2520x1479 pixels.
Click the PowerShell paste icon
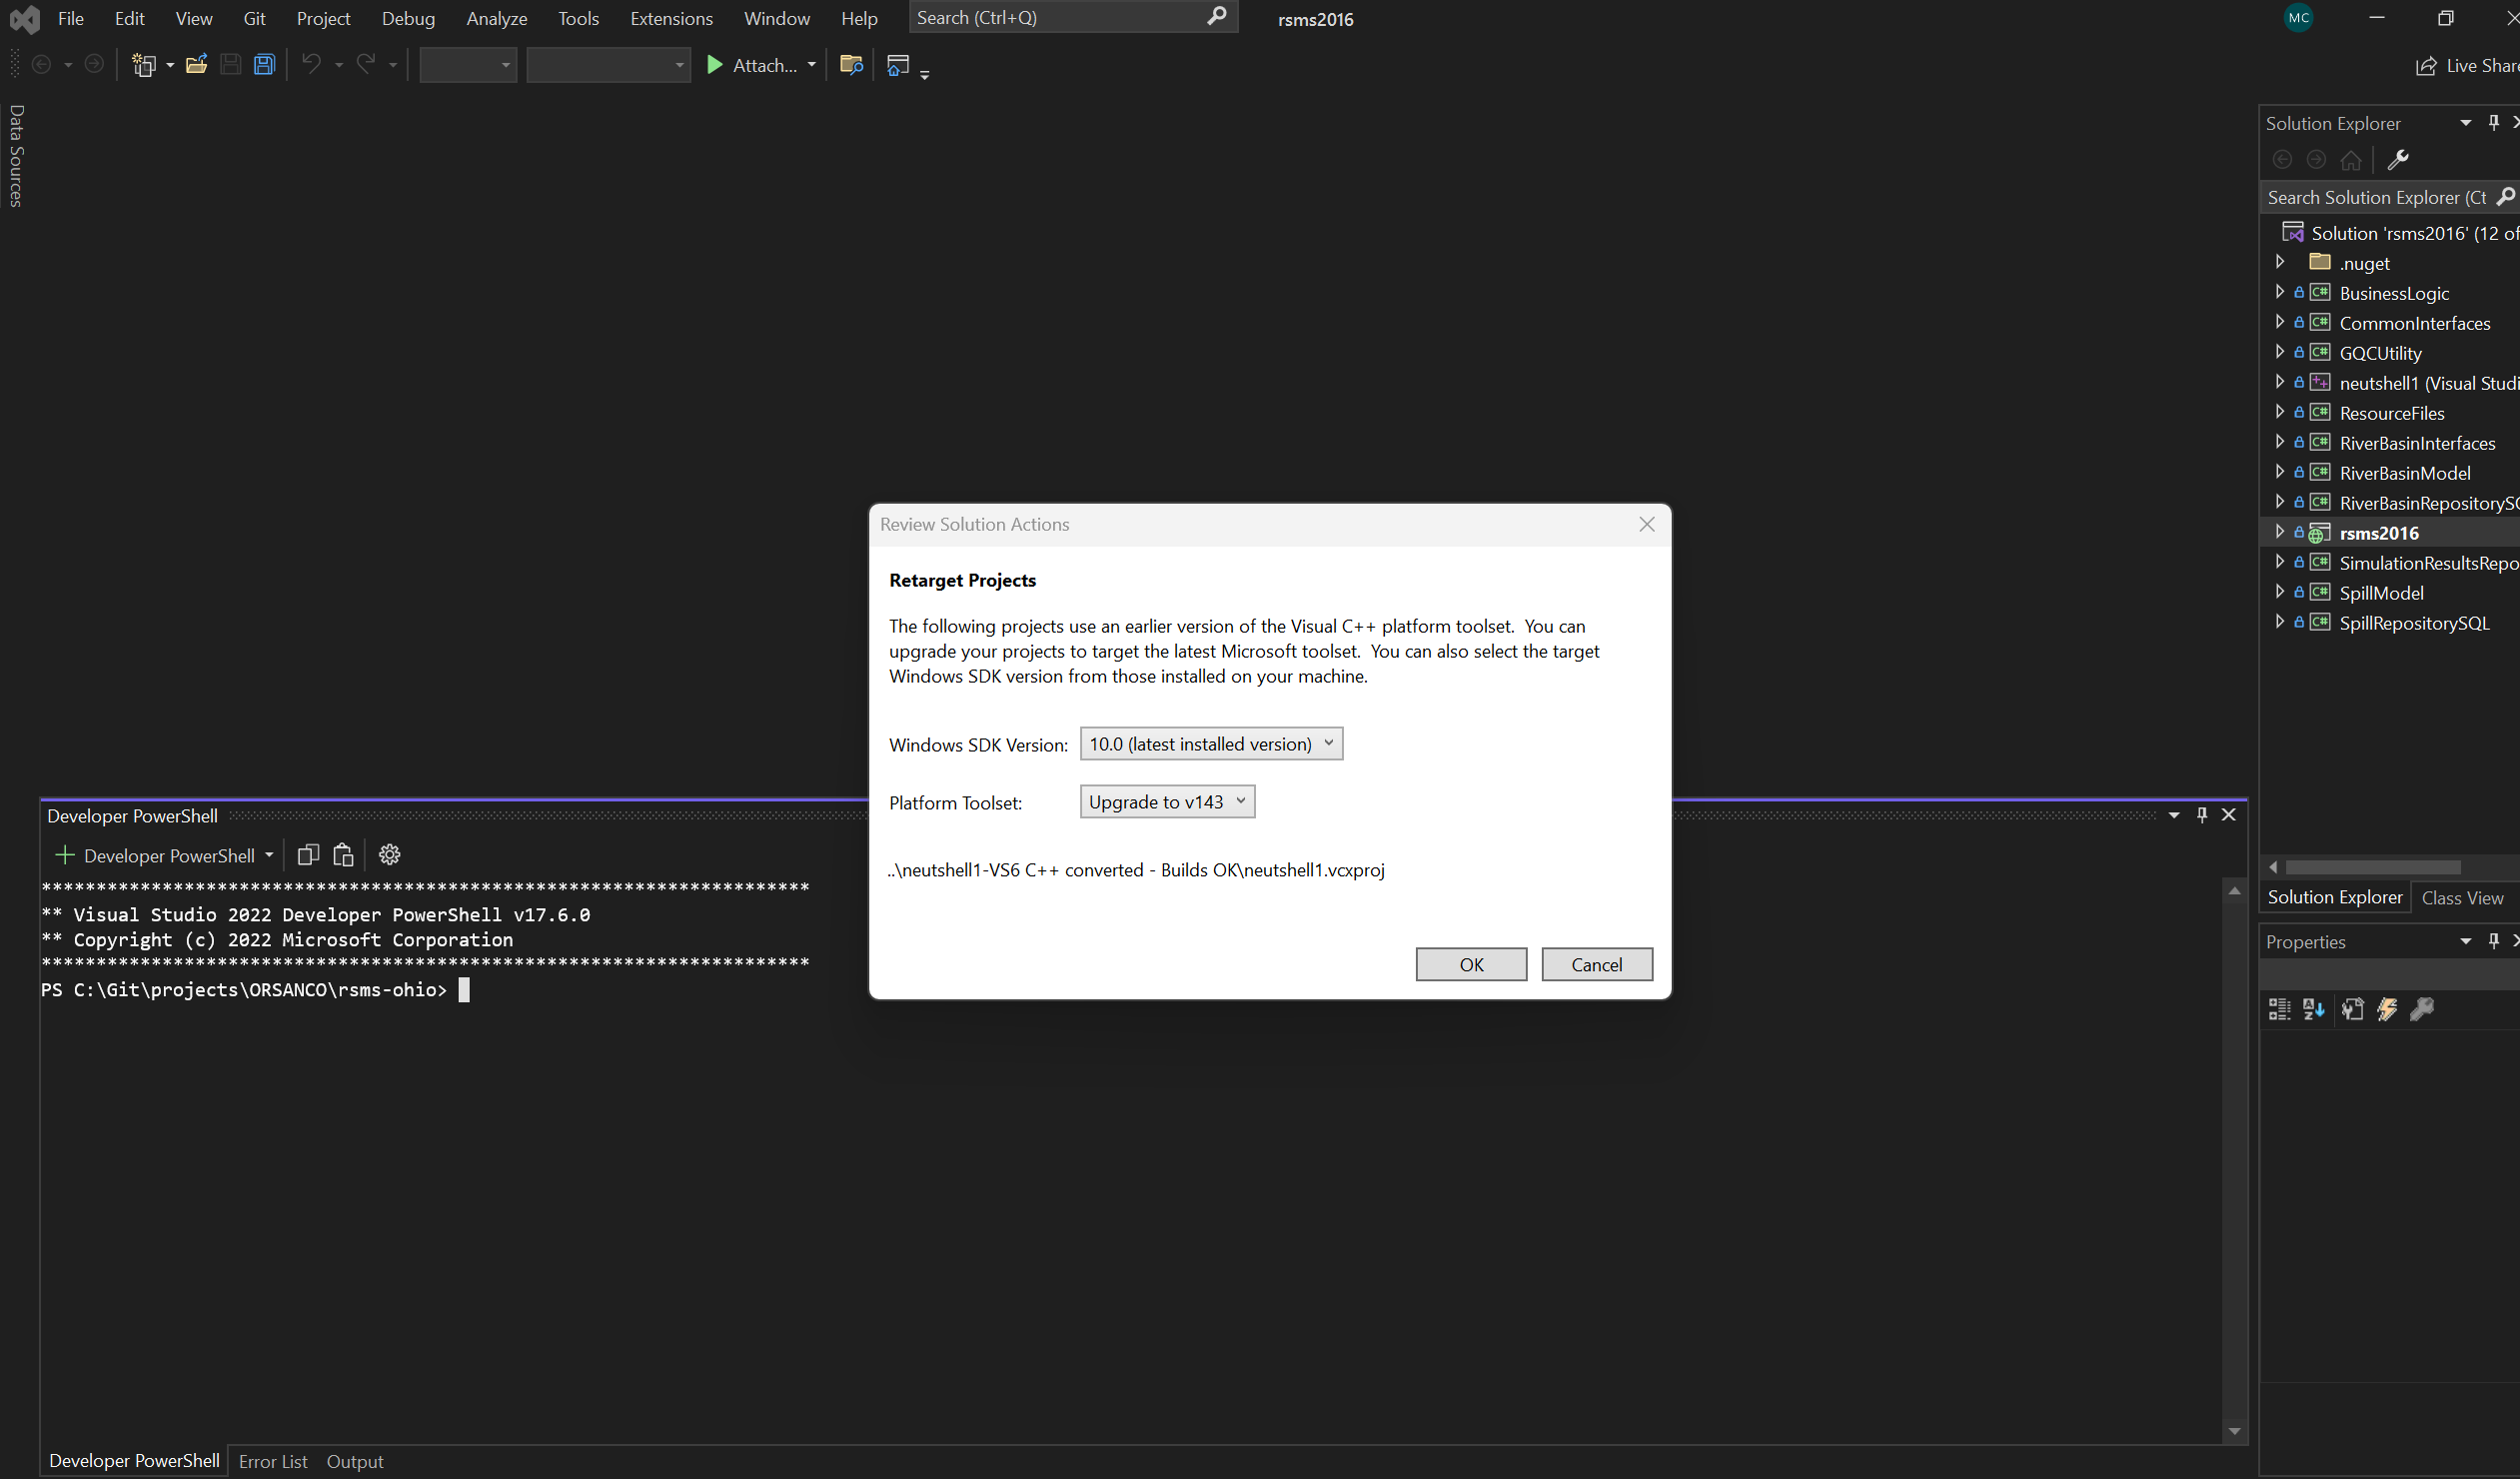tap(343, 855)
